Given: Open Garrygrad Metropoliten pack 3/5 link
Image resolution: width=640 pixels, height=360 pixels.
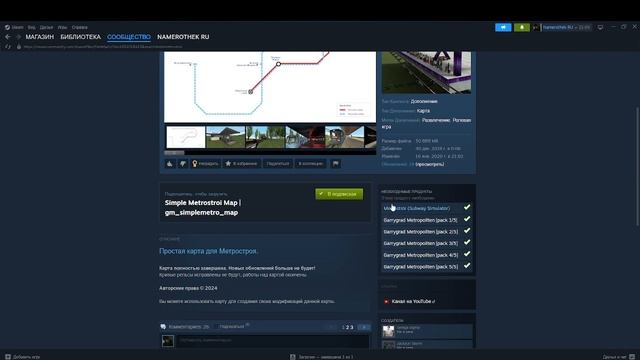Looking at the screenshot, I should 420,243.
